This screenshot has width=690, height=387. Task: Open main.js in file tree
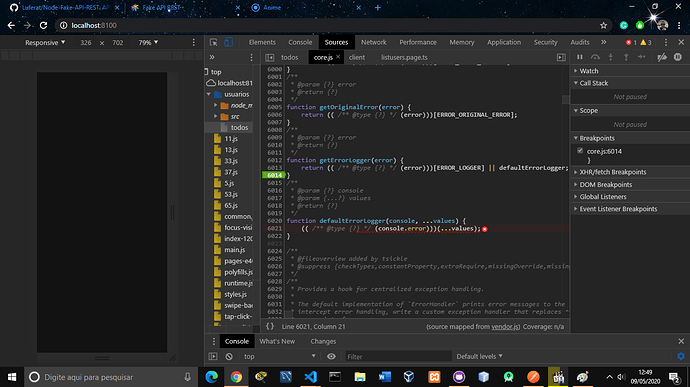click(x=235, y=250)
